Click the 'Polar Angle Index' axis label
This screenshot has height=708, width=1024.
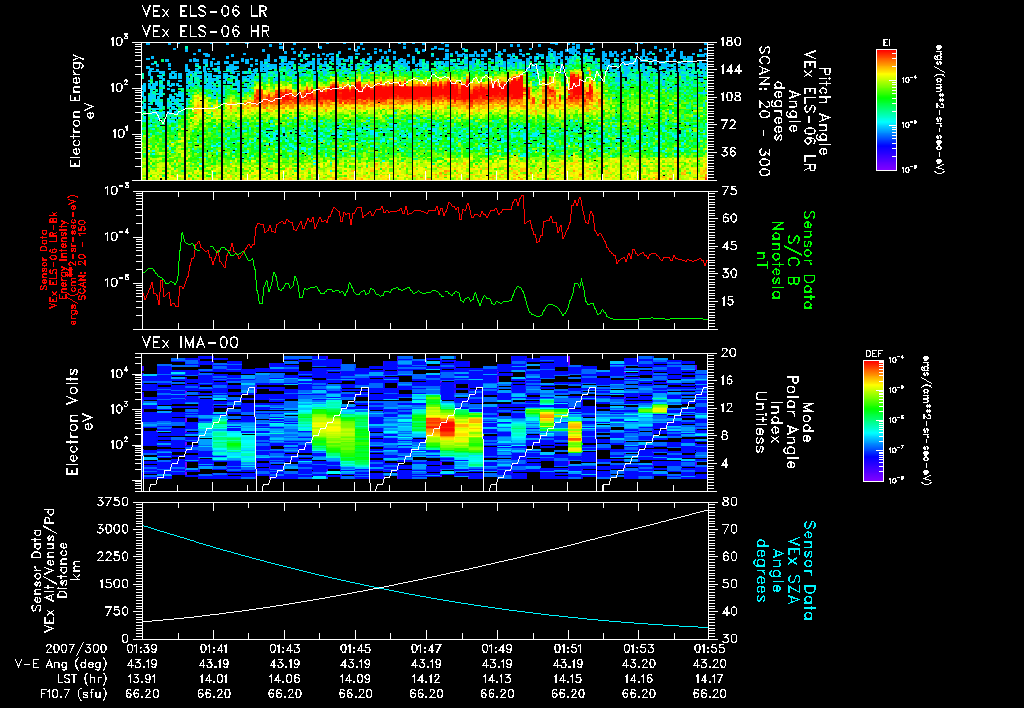782,421
